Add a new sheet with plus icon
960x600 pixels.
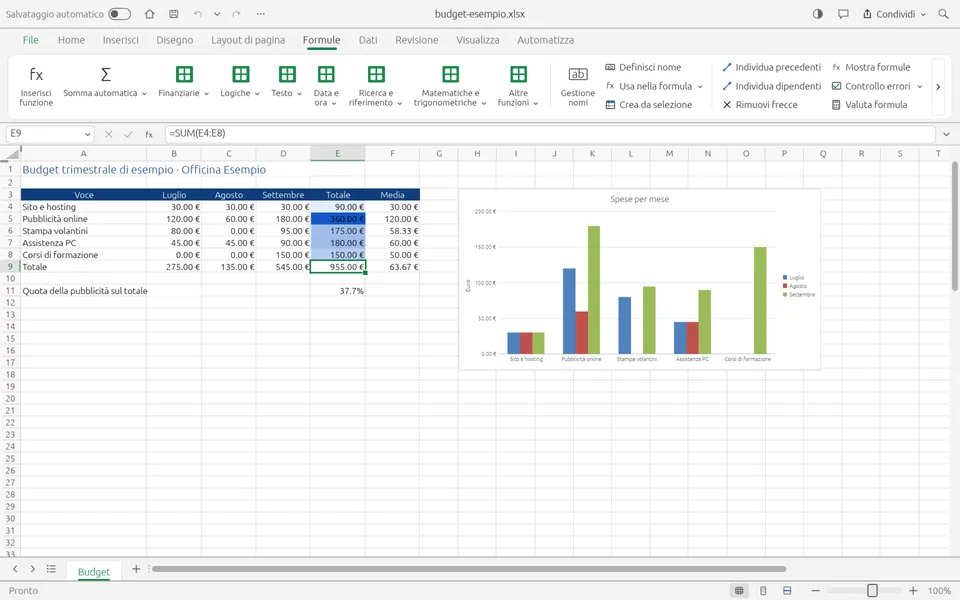pos(136,569)
